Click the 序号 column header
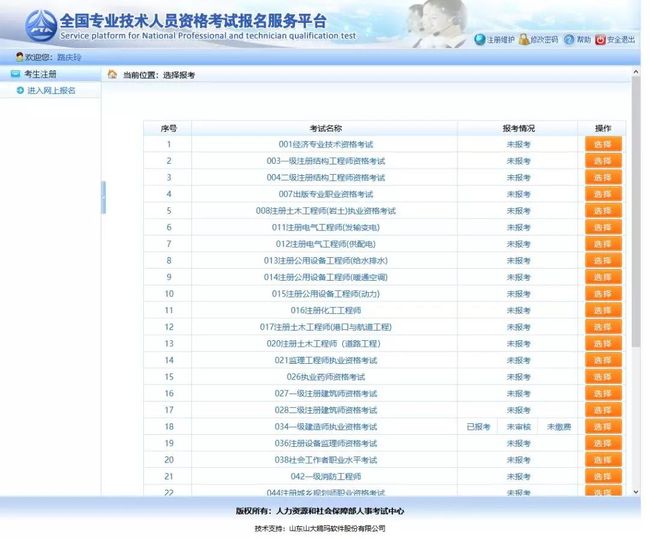The width and height of the screenshot is (650, 539). coord(168,128)
